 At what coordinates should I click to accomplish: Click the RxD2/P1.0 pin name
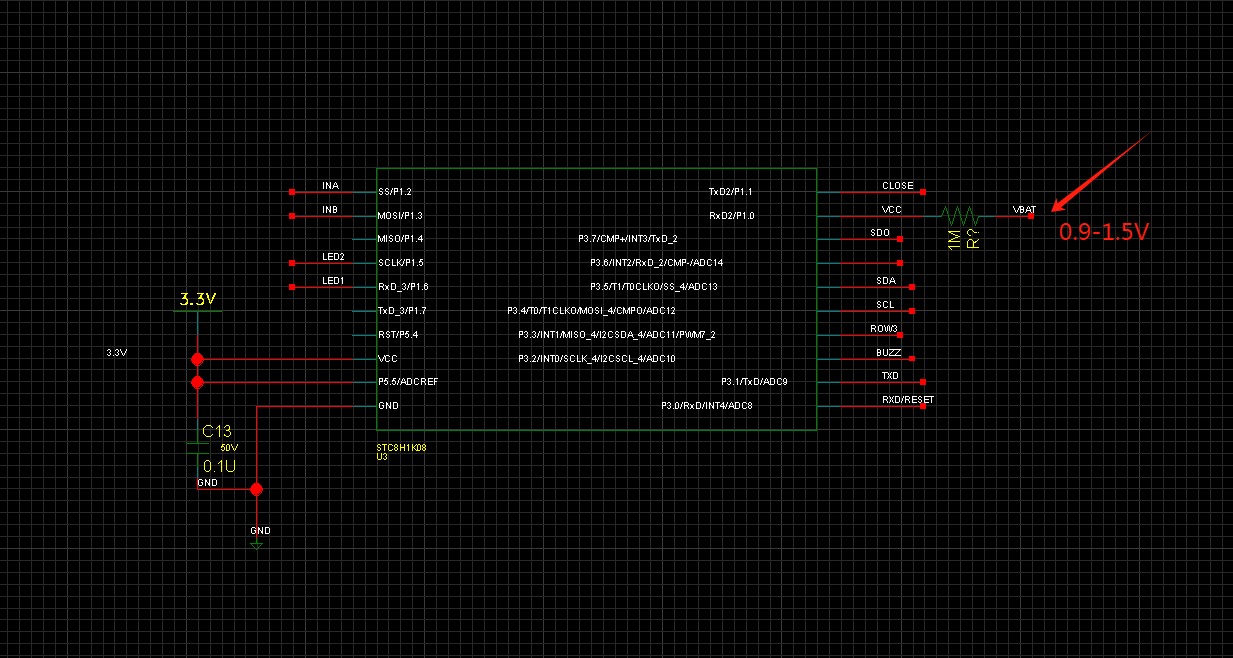pos(731,215)
